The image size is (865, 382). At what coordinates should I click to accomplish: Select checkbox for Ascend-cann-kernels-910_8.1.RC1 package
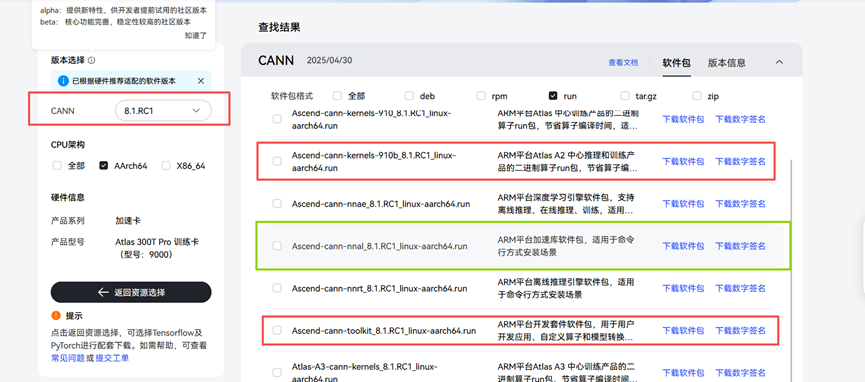click(277, 119)
